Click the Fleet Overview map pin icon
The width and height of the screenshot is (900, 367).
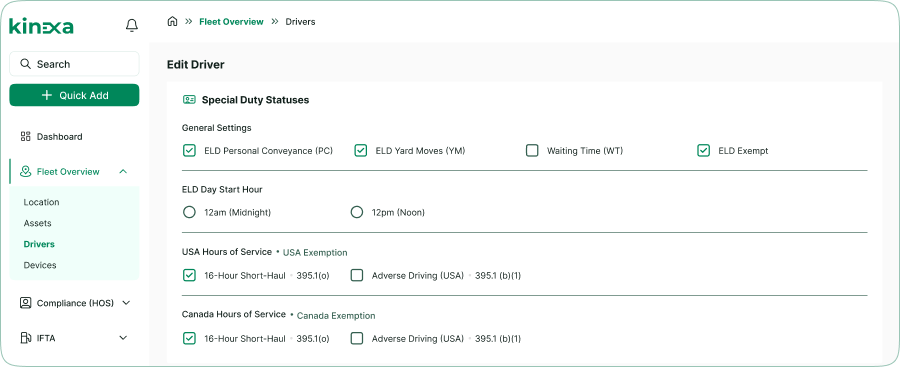pos(25,171)
